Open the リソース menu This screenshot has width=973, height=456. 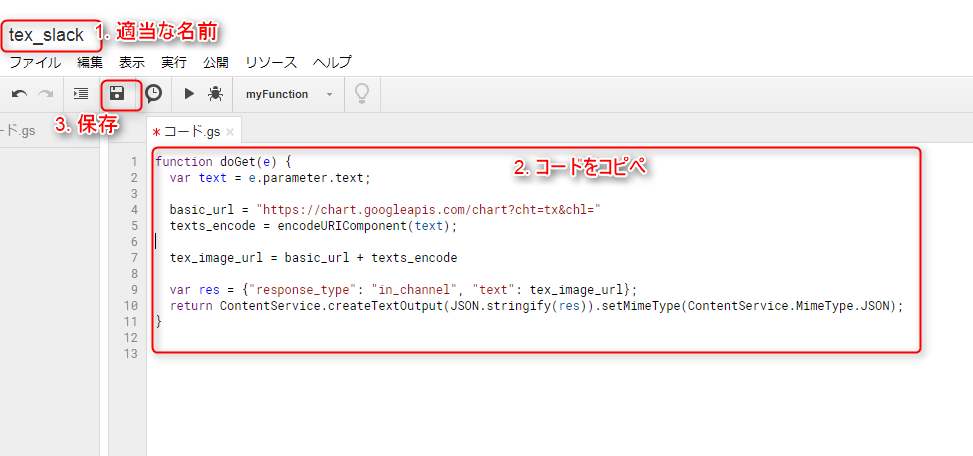pos(271,62)
